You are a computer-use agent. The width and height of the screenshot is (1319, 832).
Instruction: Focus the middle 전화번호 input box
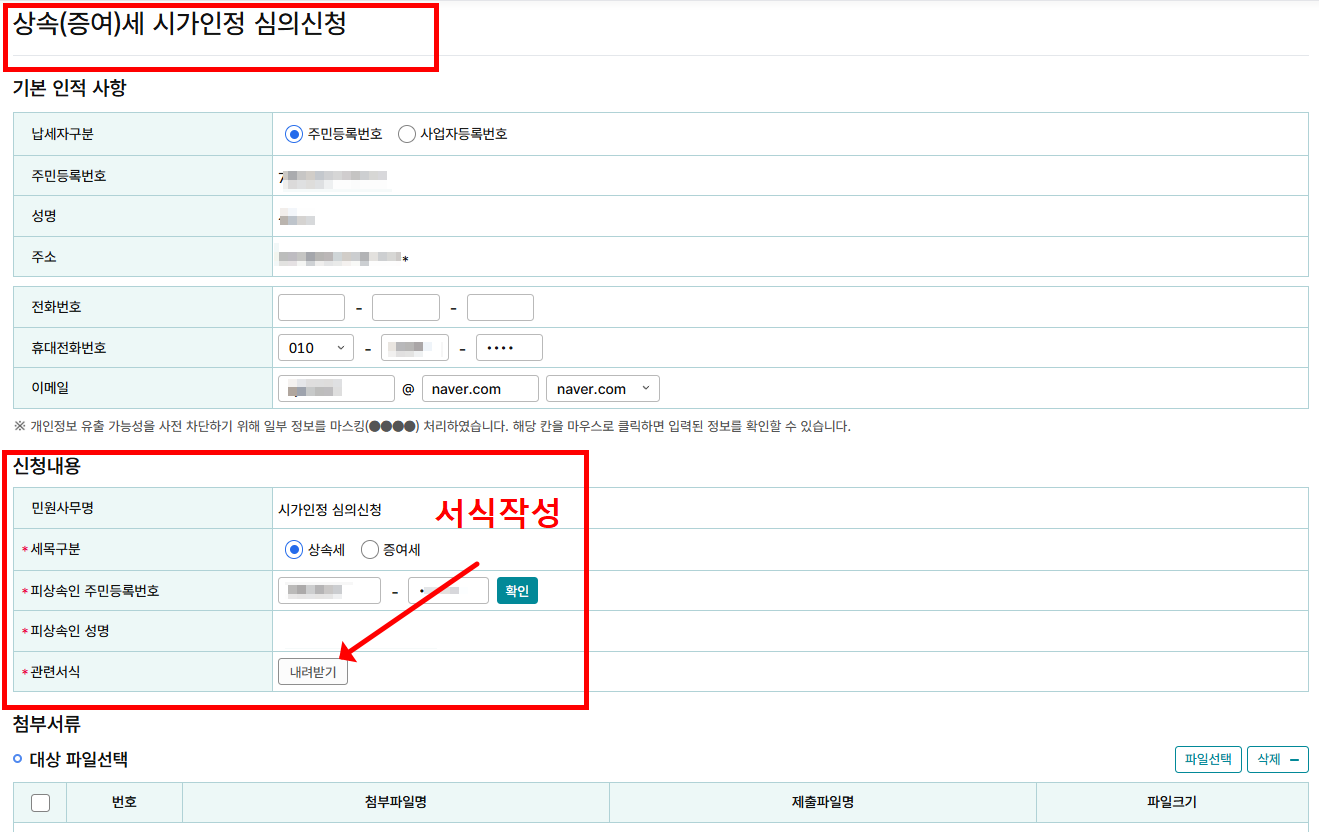[x=406, y=307]
